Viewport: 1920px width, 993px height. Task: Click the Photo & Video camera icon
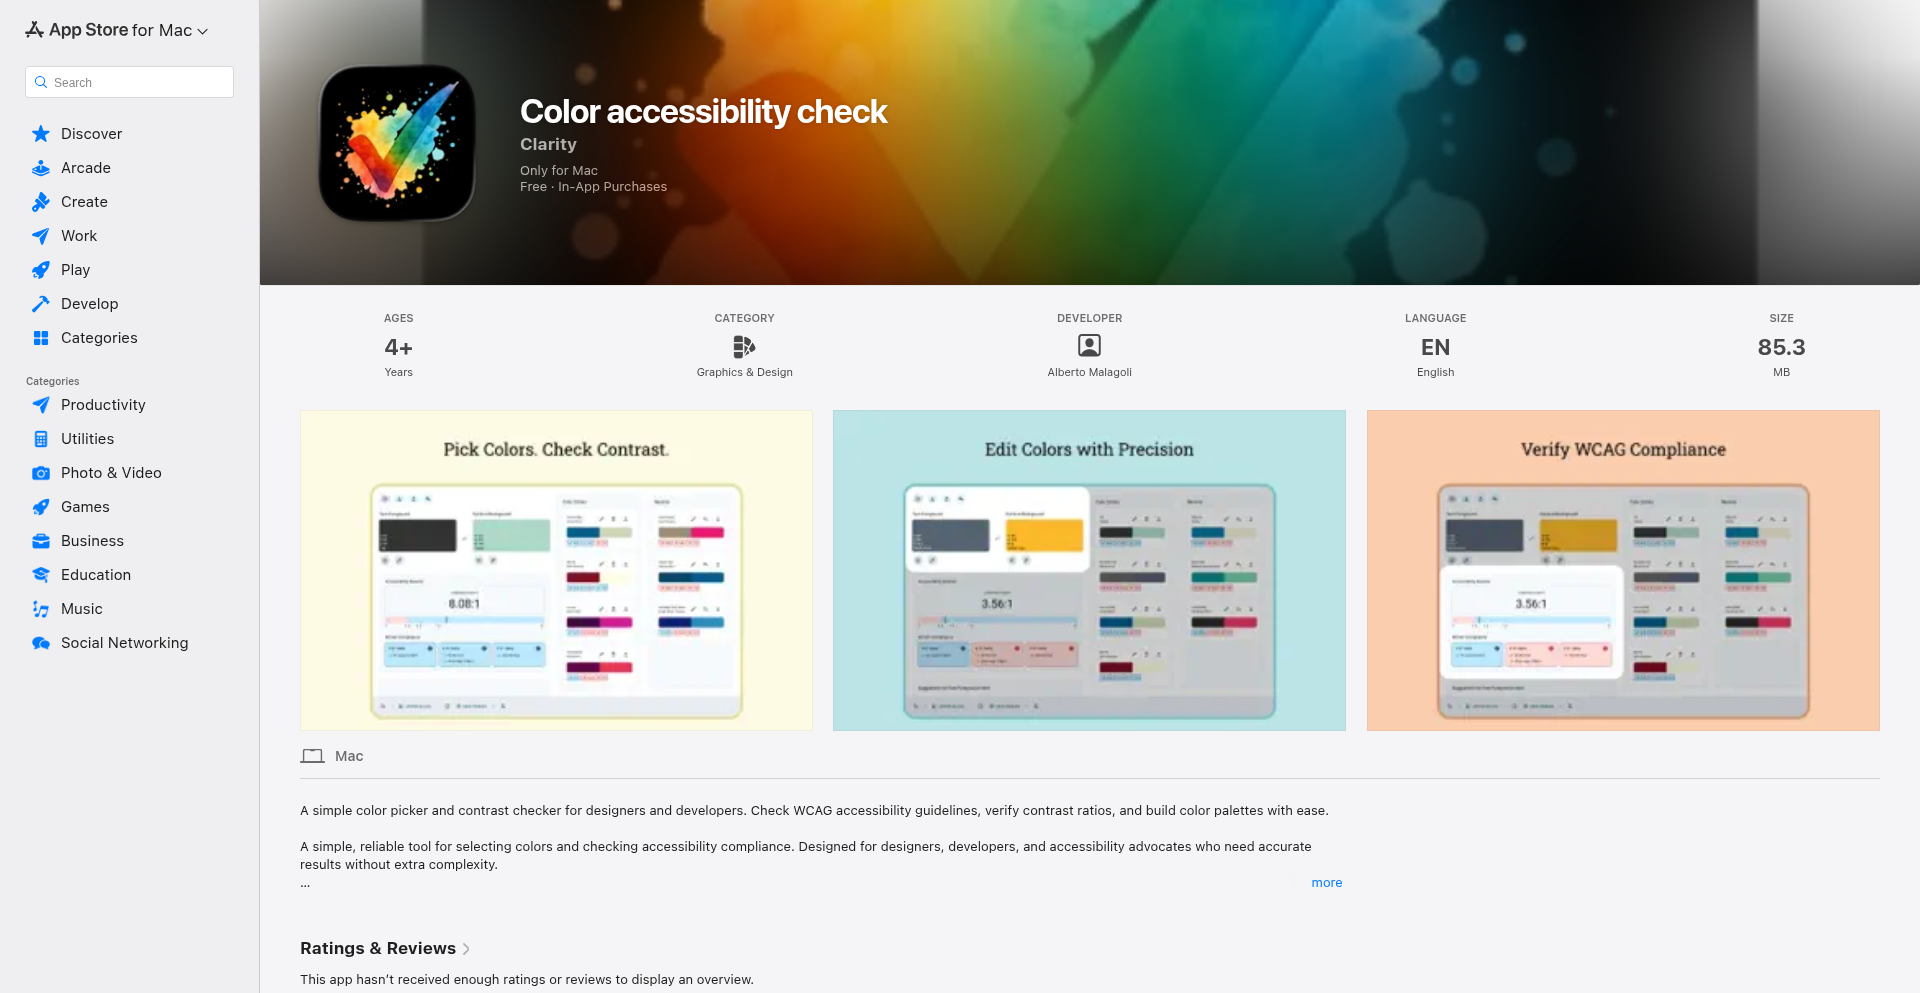pos(41,473)
